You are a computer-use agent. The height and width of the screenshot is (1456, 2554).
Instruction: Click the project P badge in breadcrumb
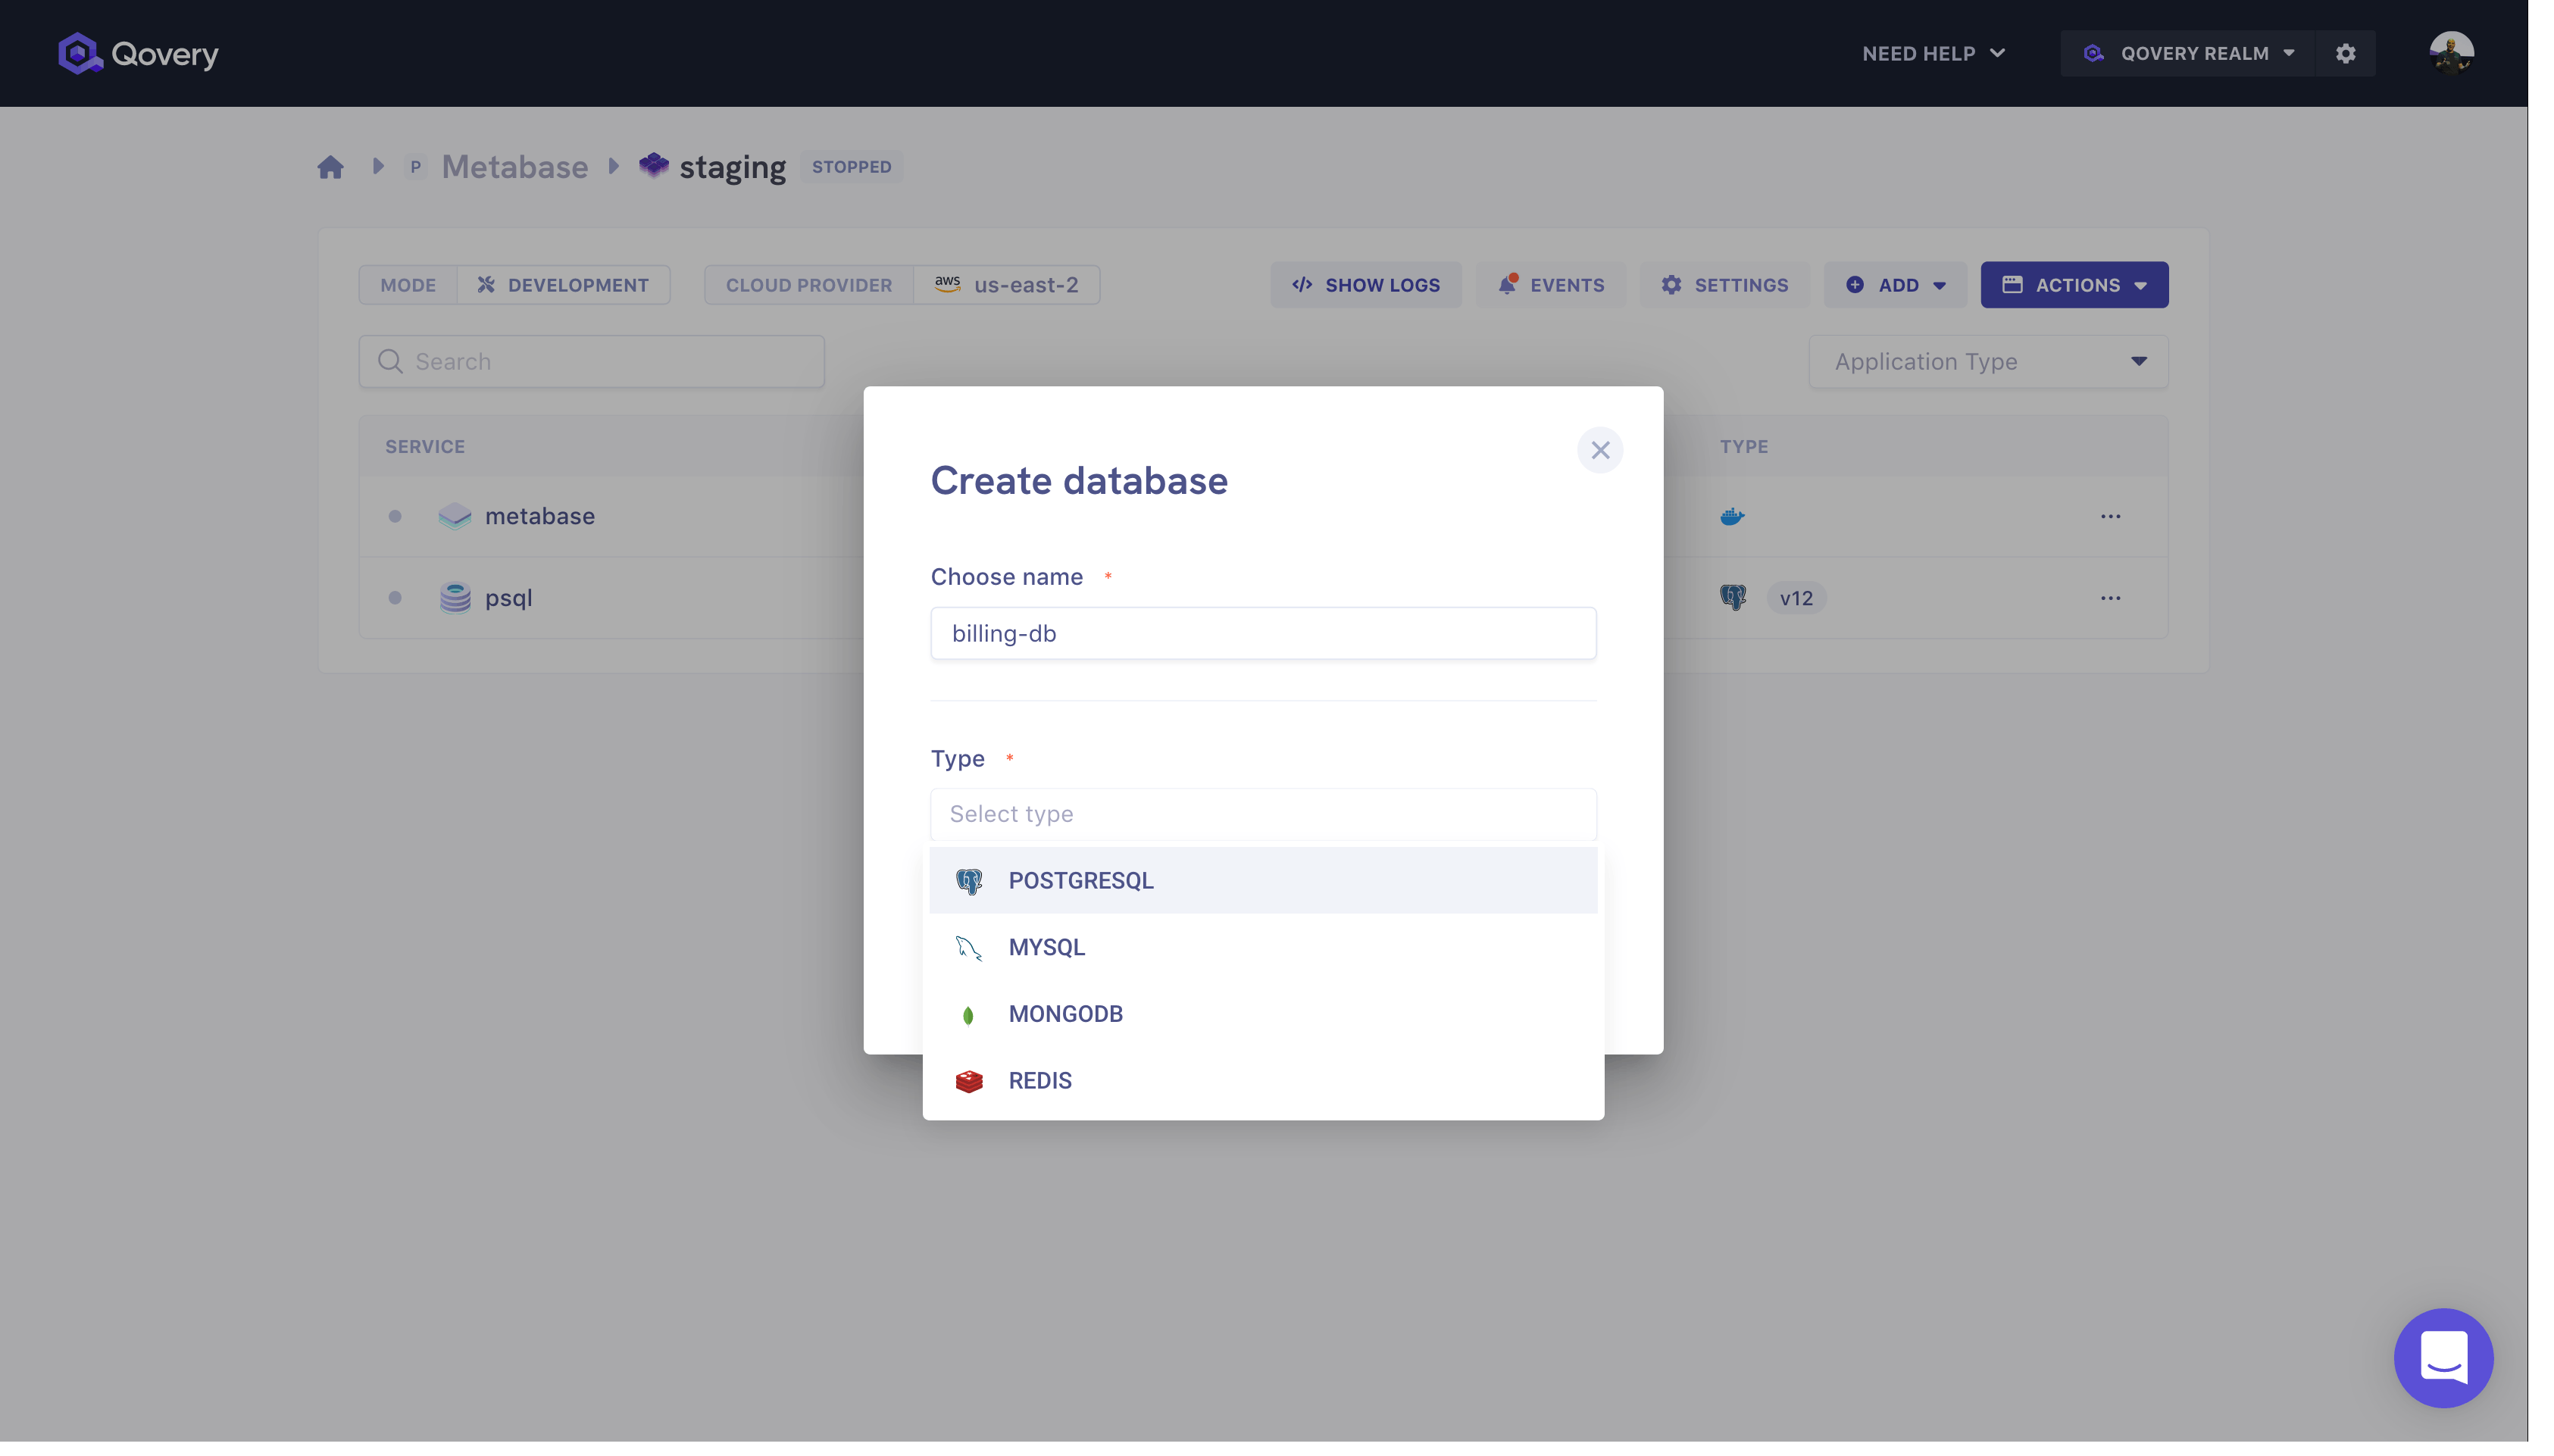415,166
